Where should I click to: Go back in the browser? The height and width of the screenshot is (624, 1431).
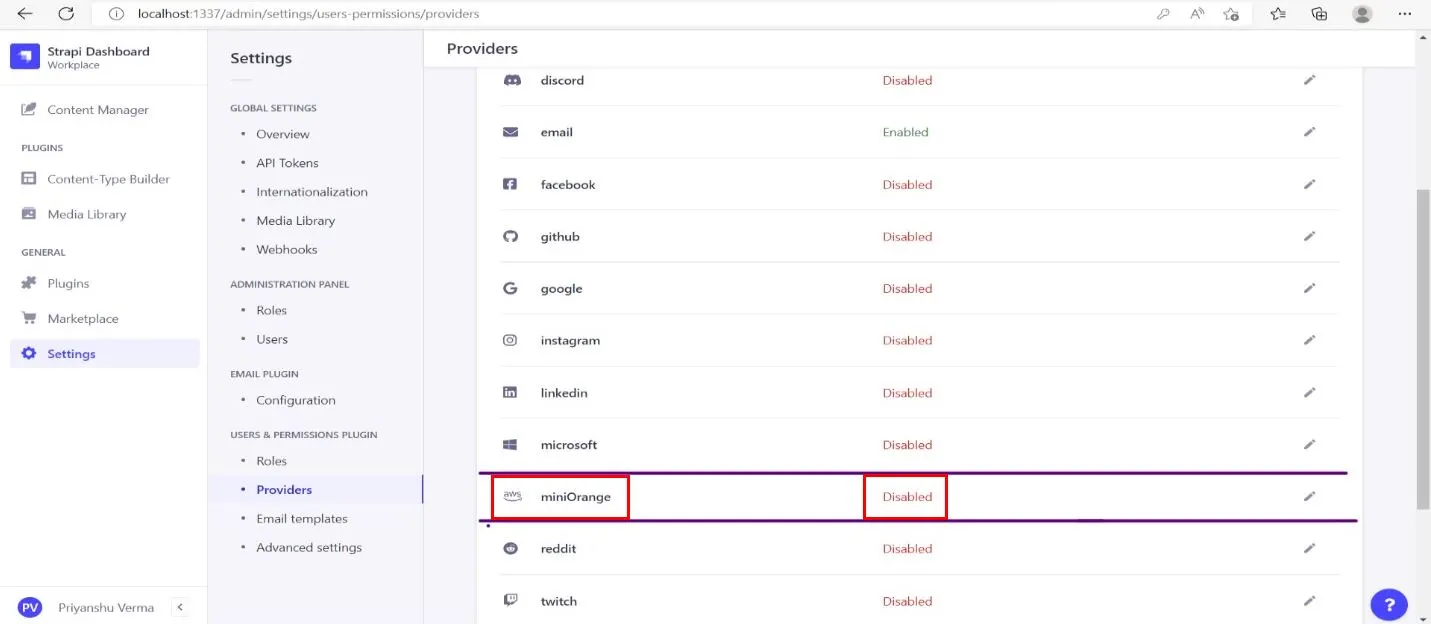[x=25, y=14]
